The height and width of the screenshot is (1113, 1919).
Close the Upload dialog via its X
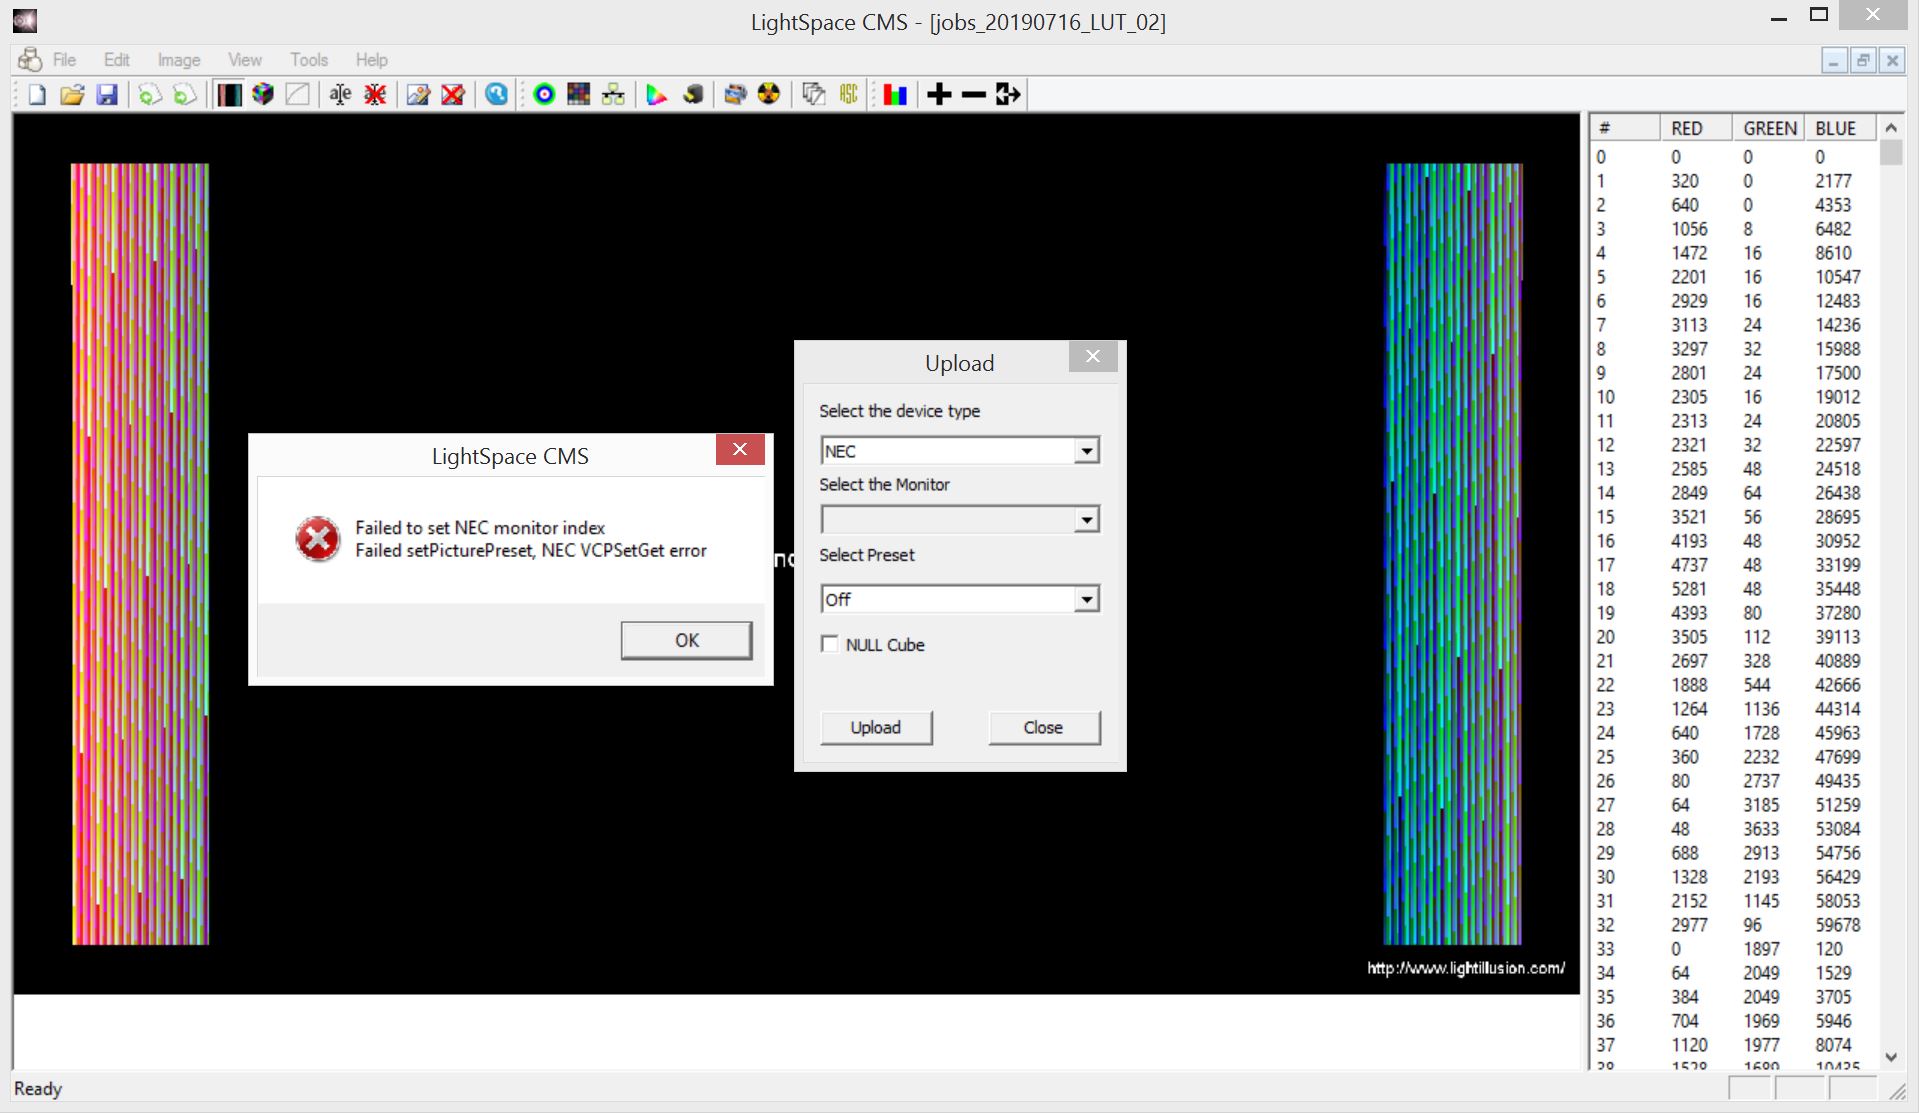[1093, 356]
